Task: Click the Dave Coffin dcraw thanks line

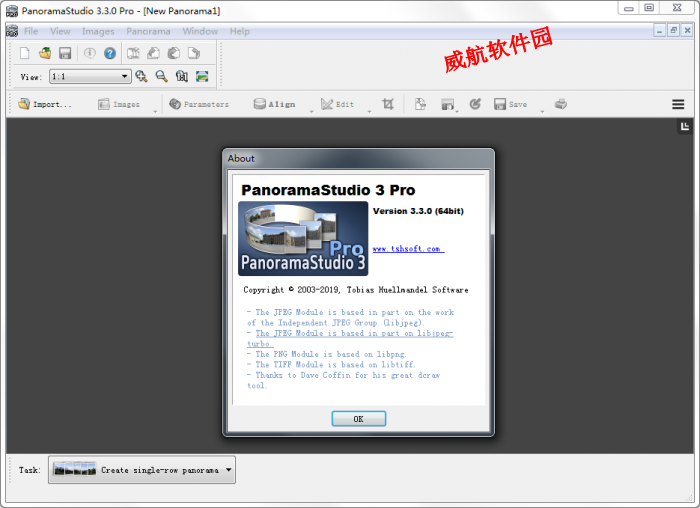Action: click(344, 380)
